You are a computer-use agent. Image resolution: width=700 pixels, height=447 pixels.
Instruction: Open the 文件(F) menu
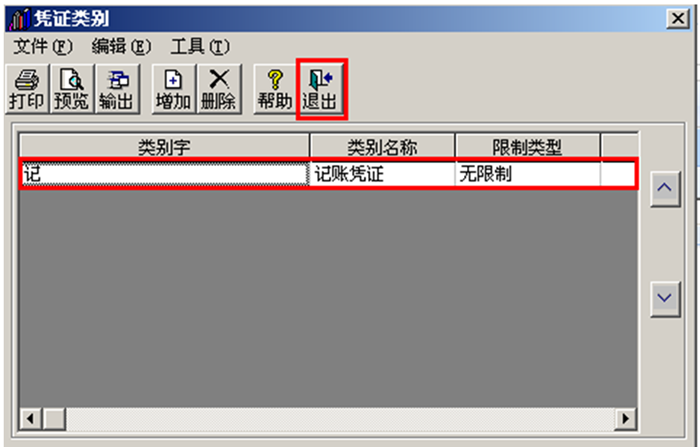[42, 46]
